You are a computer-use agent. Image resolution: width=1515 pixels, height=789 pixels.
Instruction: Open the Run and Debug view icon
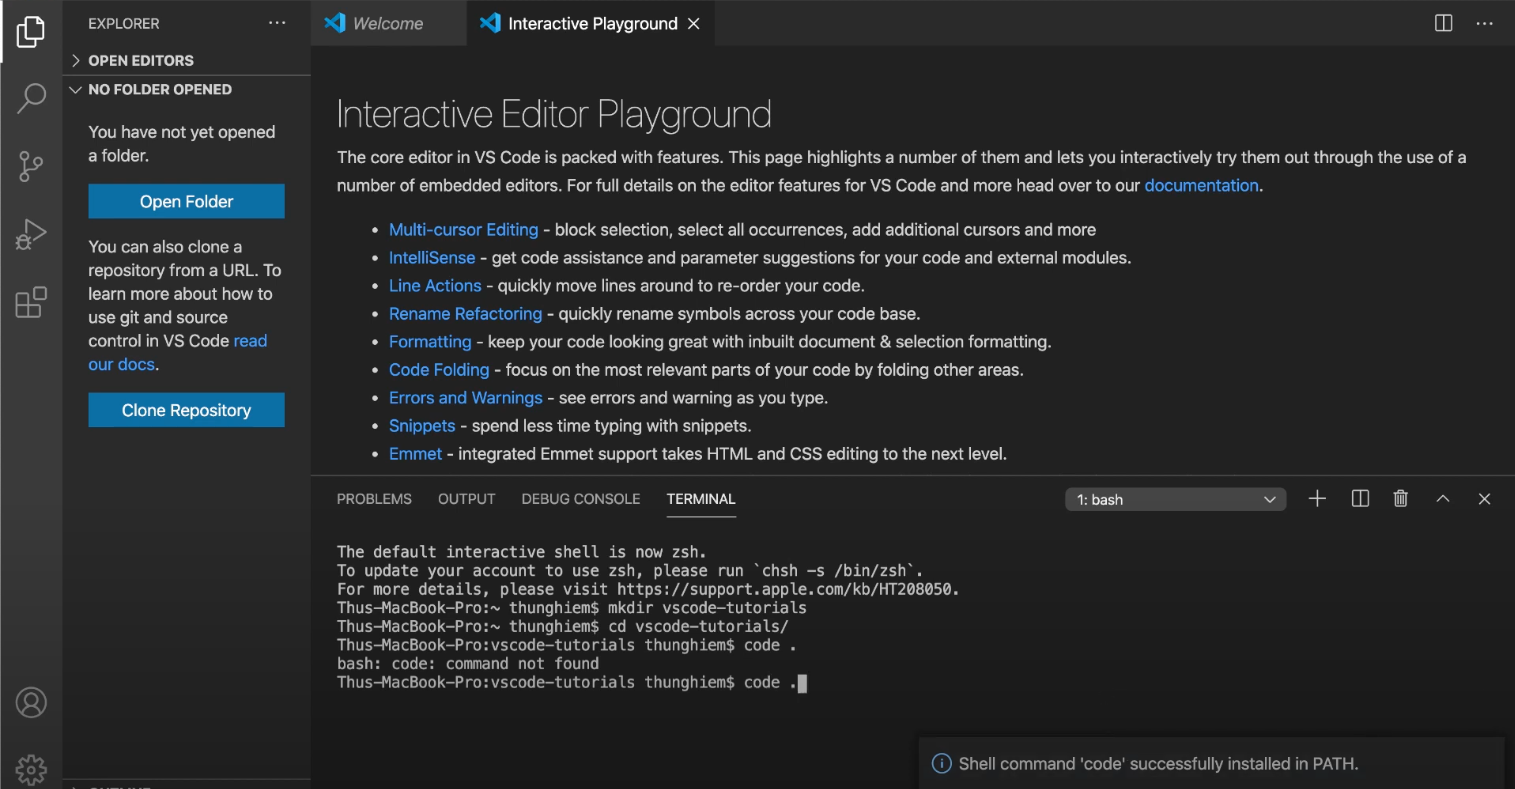click(31, 234)
